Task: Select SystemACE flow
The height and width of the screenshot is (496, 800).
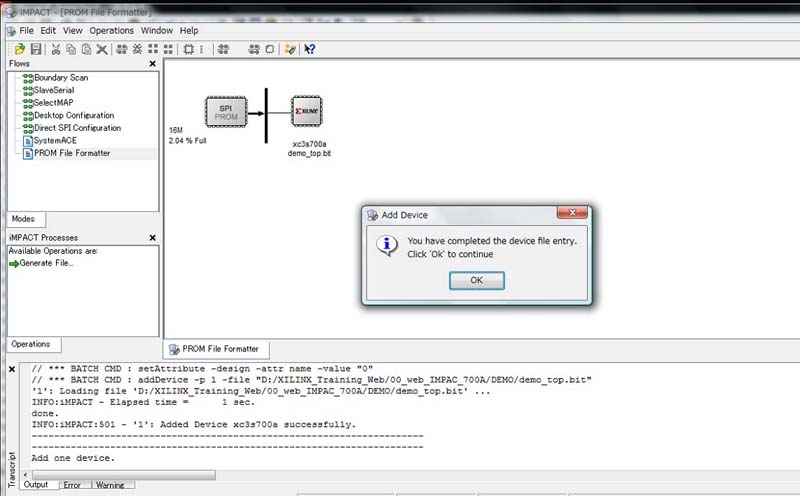Action: pos(55,140)
